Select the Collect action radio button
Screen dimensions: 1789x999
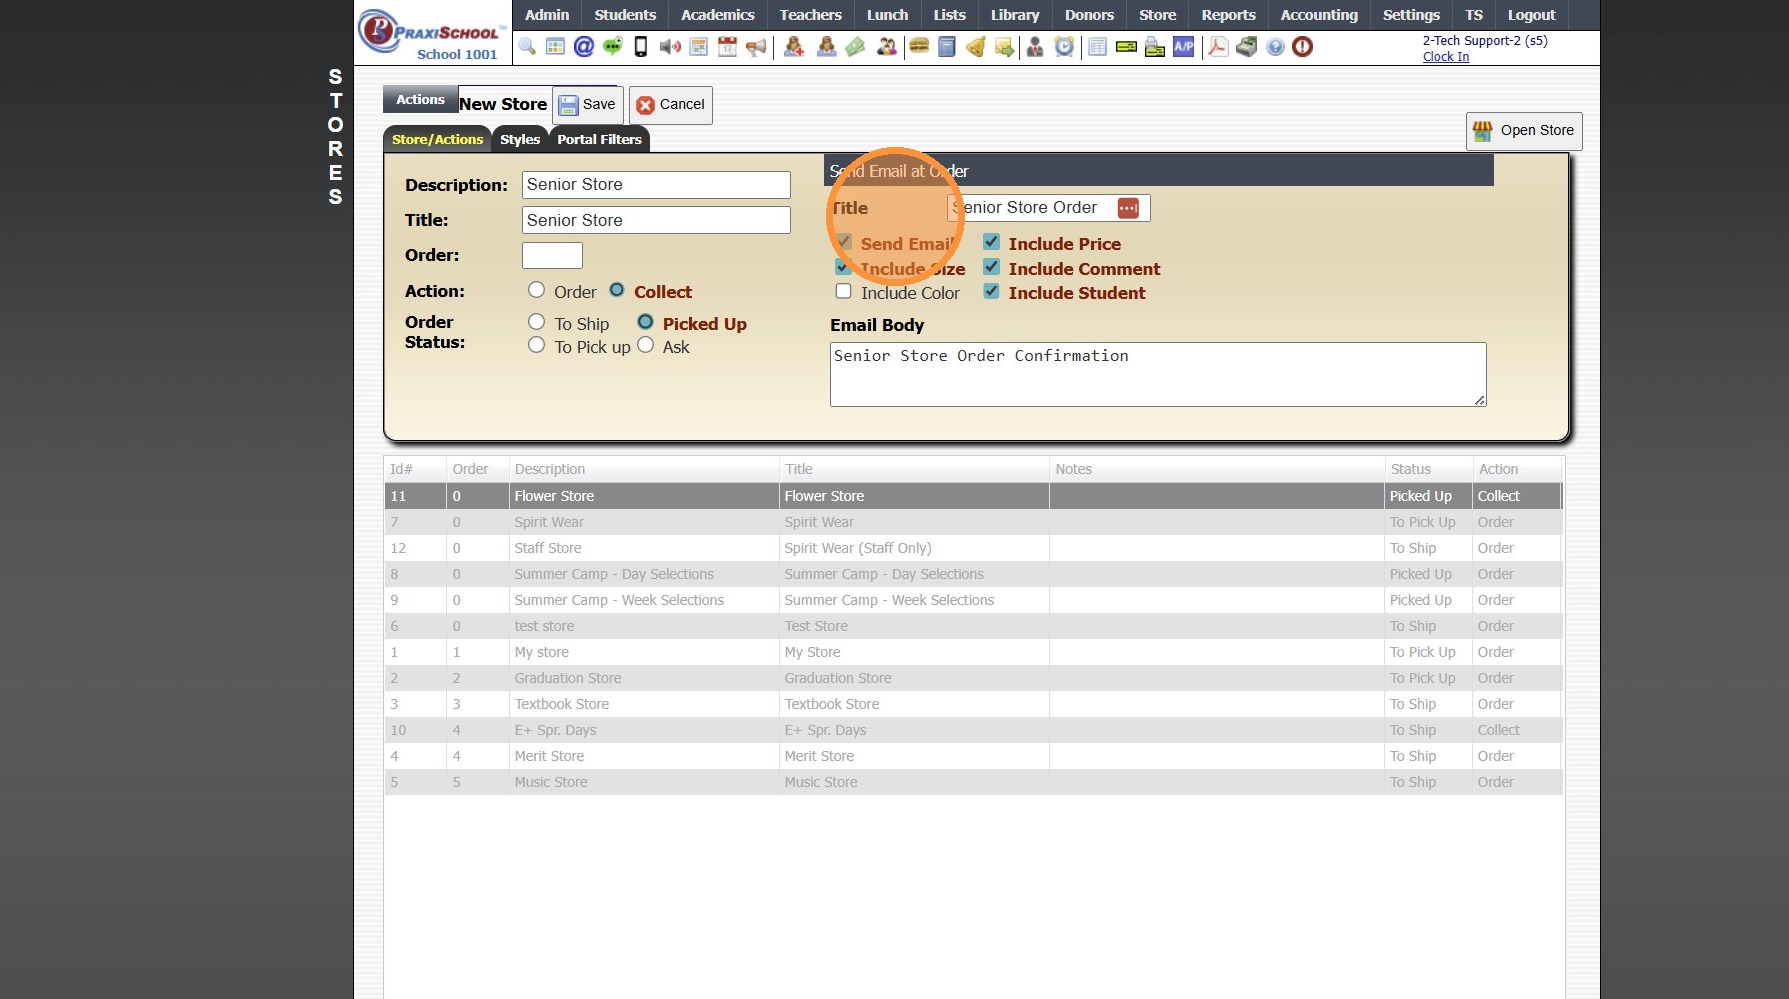(617, 290)
